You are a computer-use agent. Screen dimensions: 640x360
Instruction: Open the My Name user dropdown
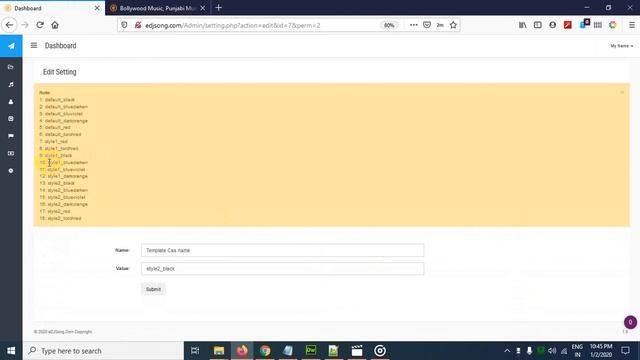click(x=622, y=46)
